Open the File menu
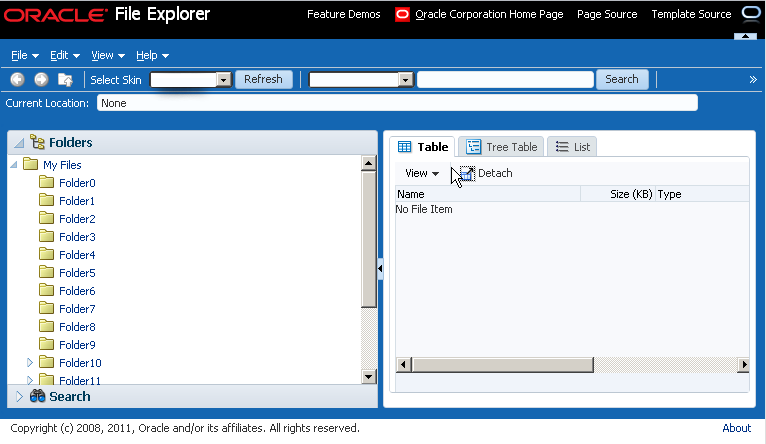Screen dimensions: 766x444 coord(25,56)
